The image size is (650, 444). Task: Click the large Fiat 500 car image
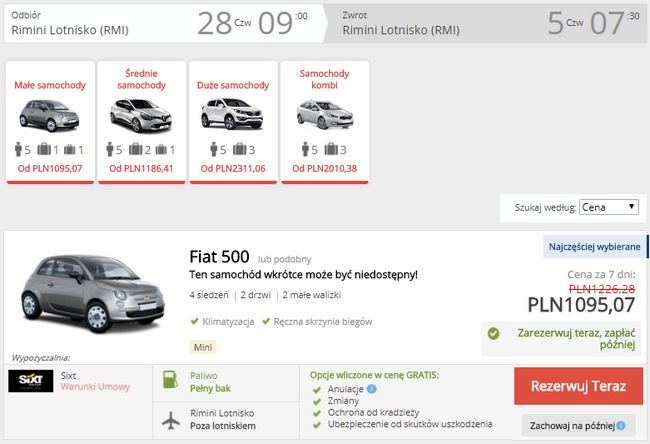[93, 294]
